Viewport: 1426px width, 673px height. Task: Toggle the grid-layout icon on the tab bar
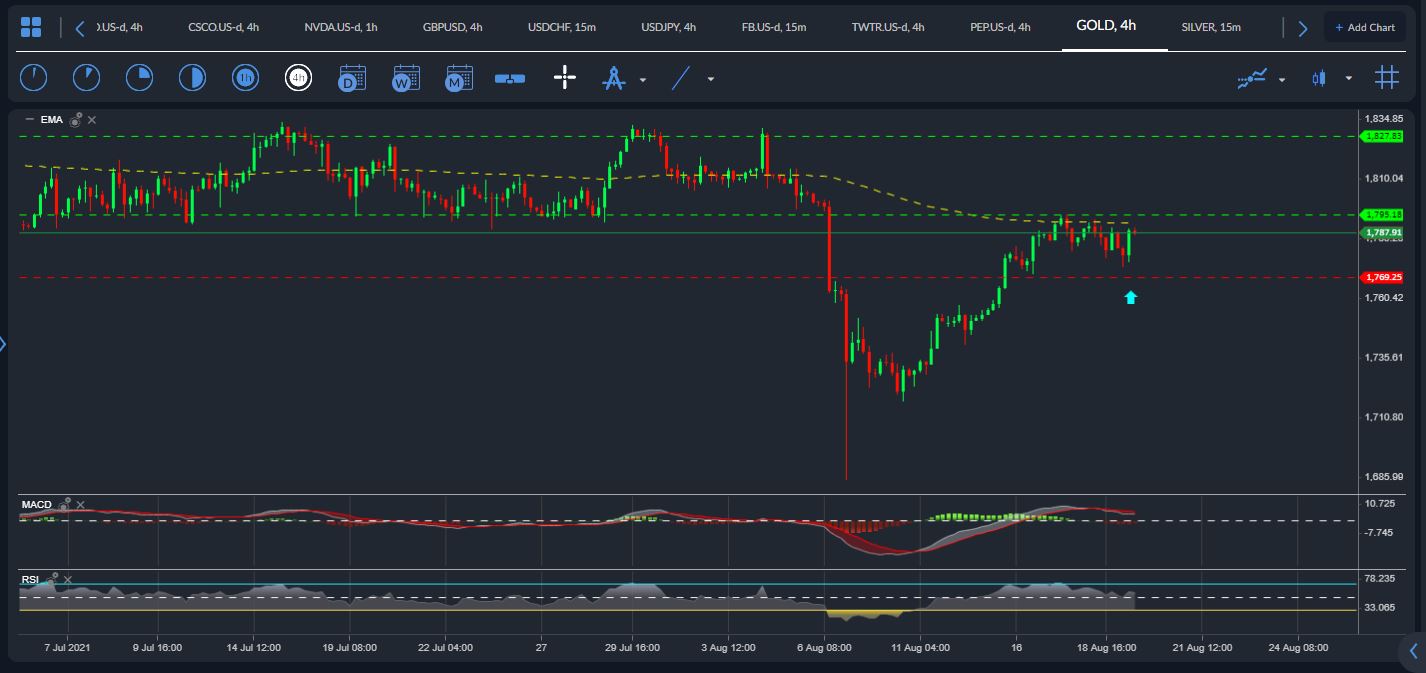coord(31,27)
